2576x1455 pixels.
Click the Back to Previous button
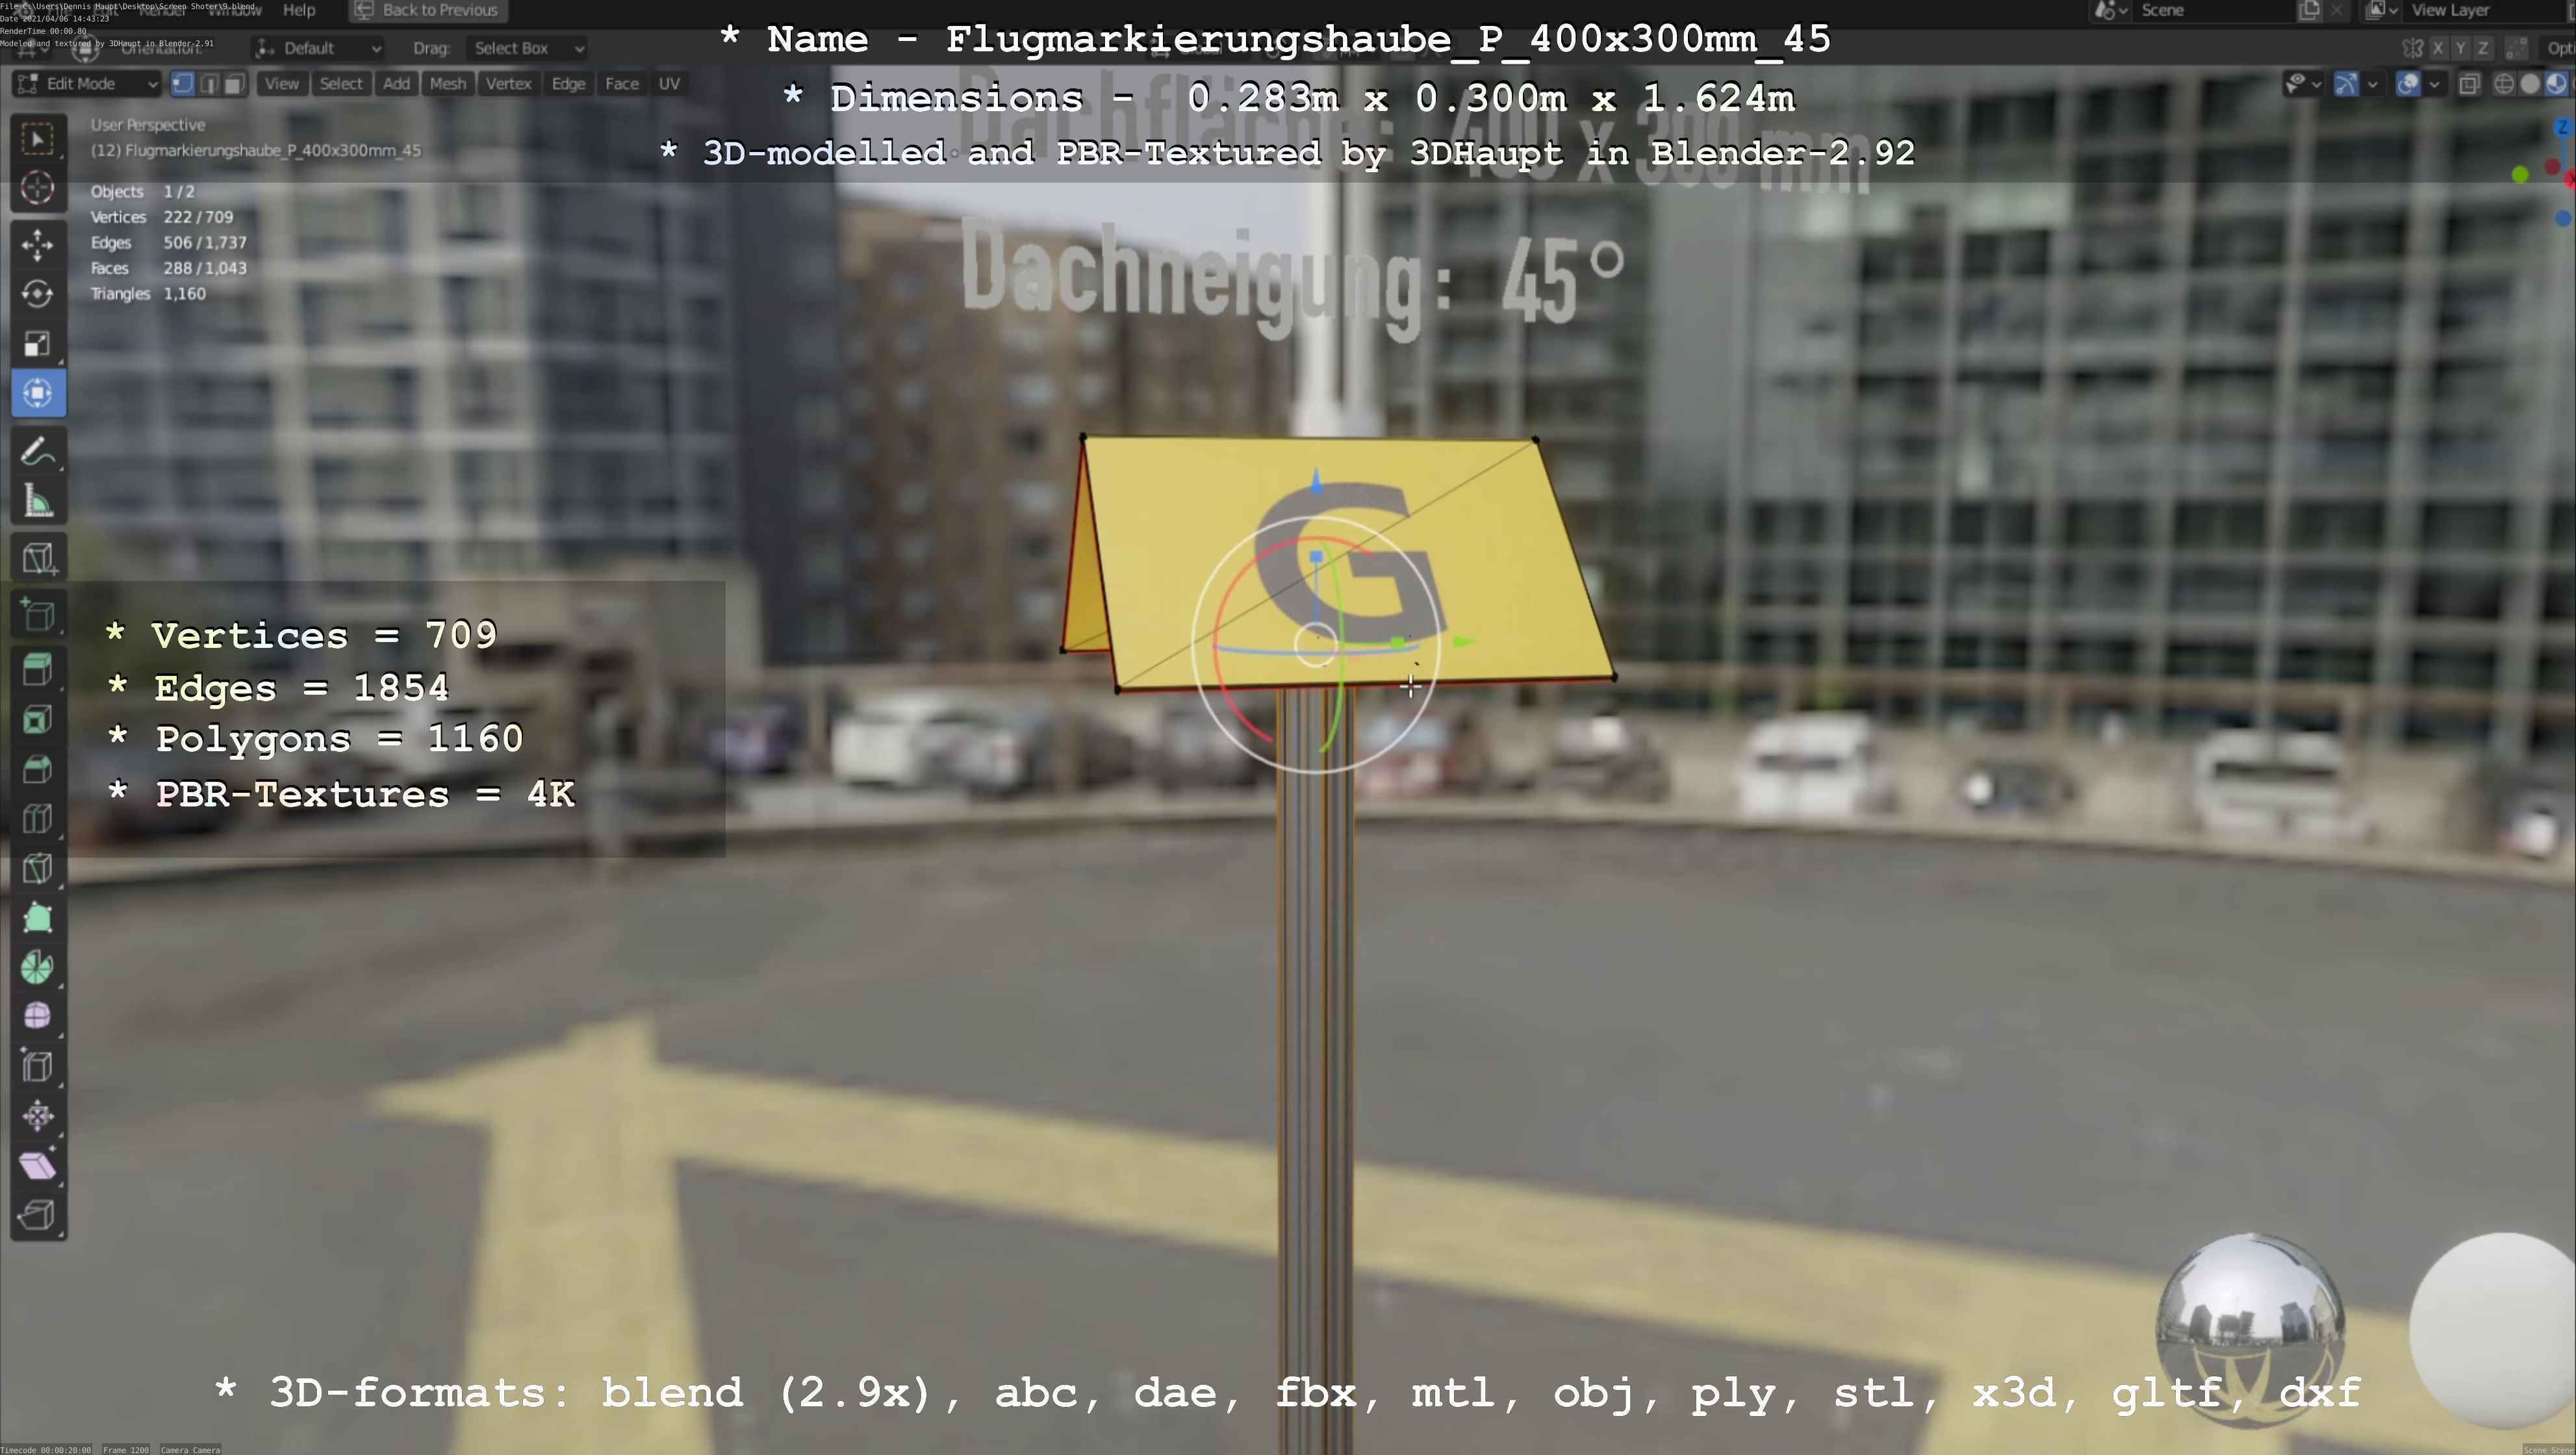pos(427,10)
